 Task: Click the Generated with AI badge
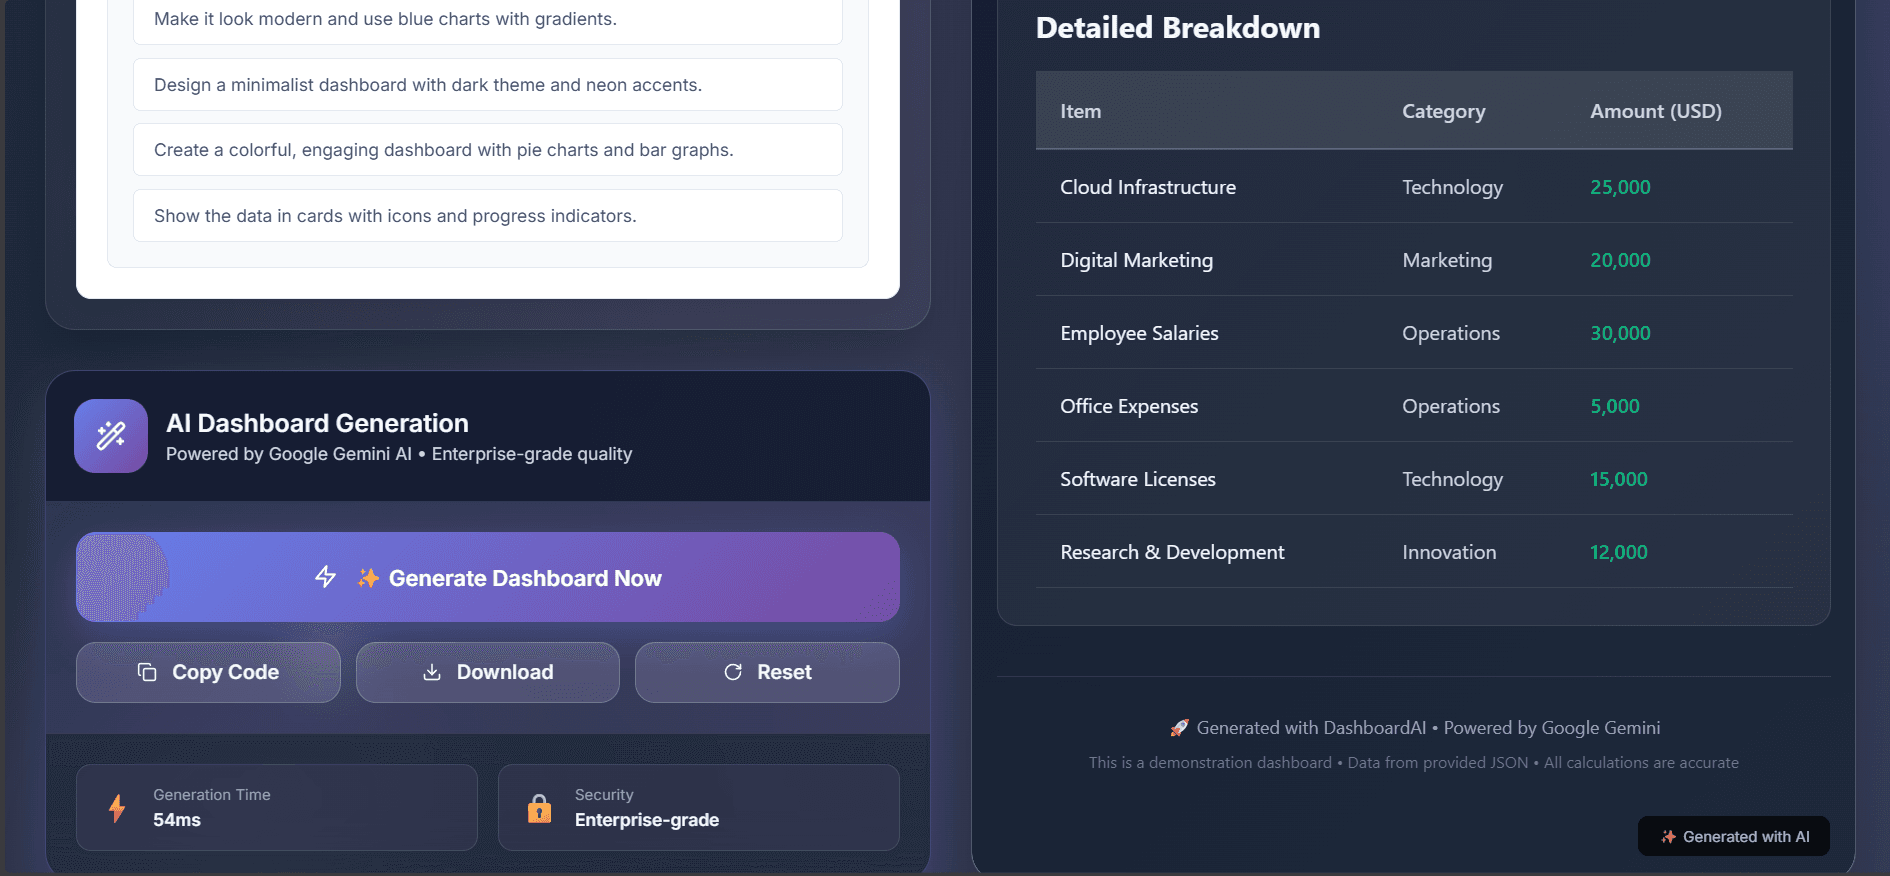(1734, 836)
